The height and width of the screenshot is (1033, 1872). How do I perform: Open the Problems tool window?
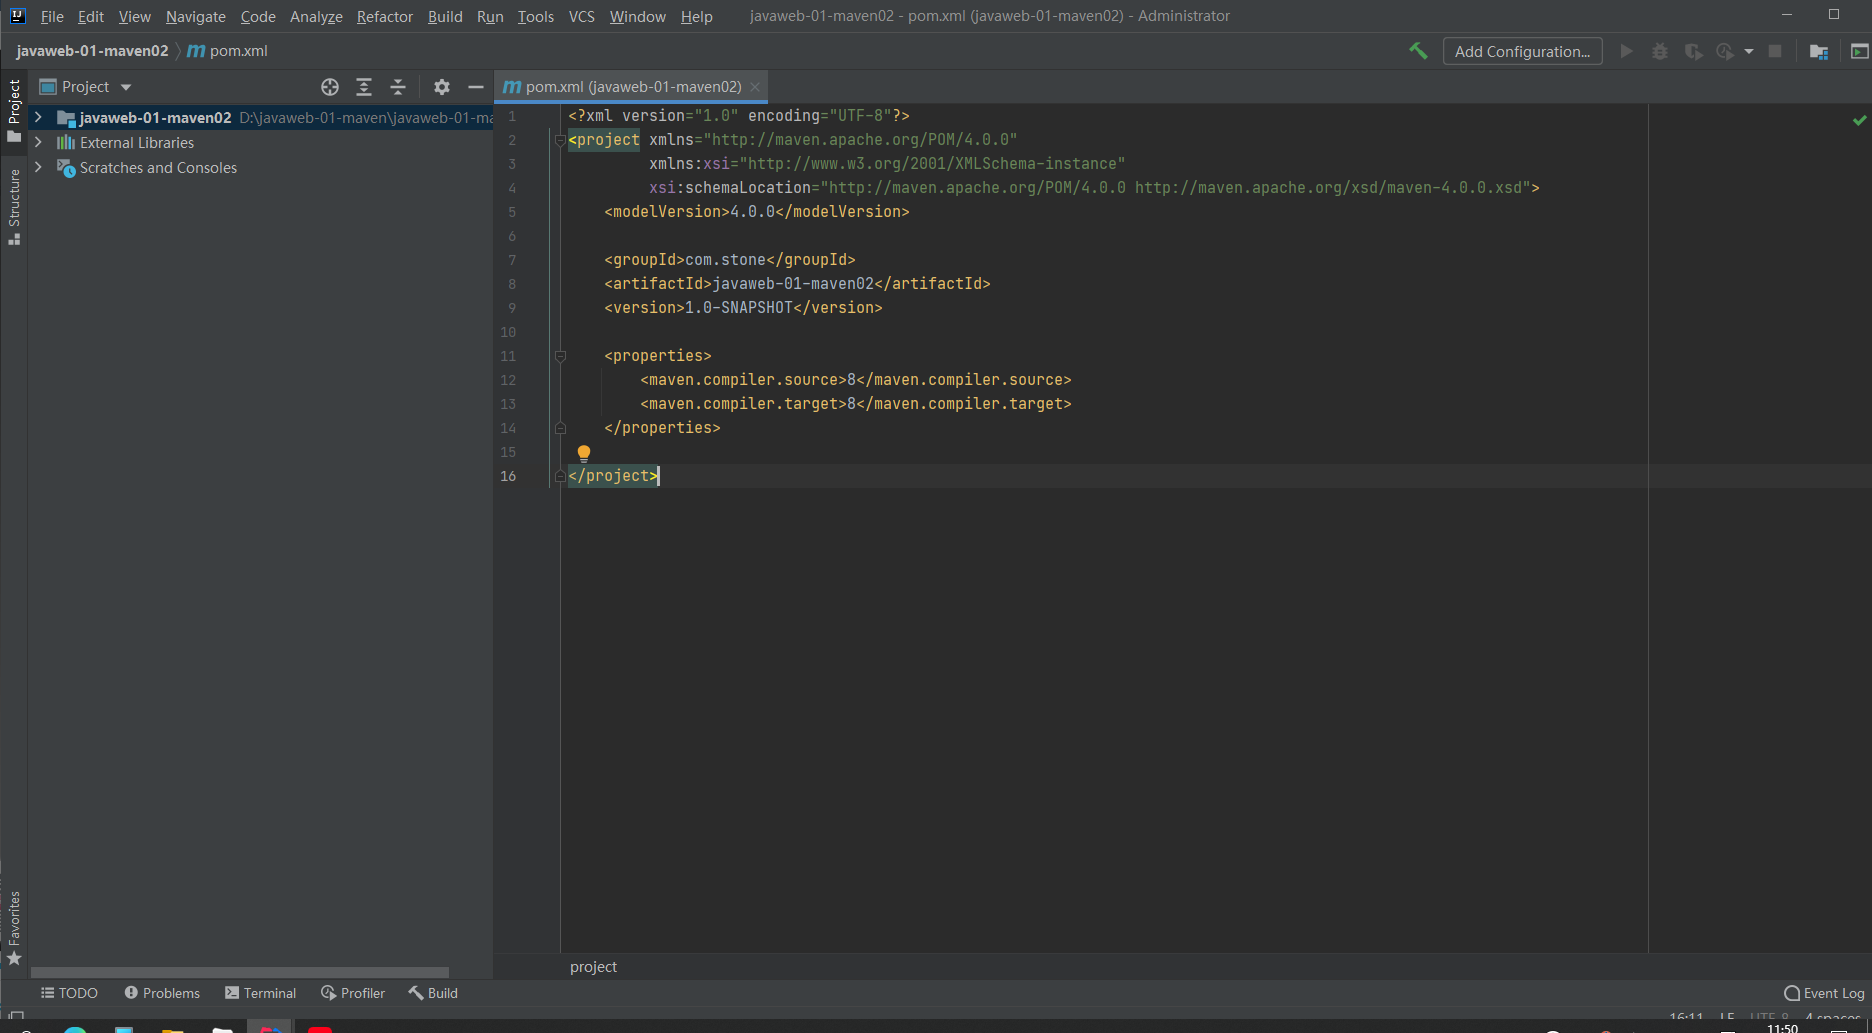(x=162, y=993)
